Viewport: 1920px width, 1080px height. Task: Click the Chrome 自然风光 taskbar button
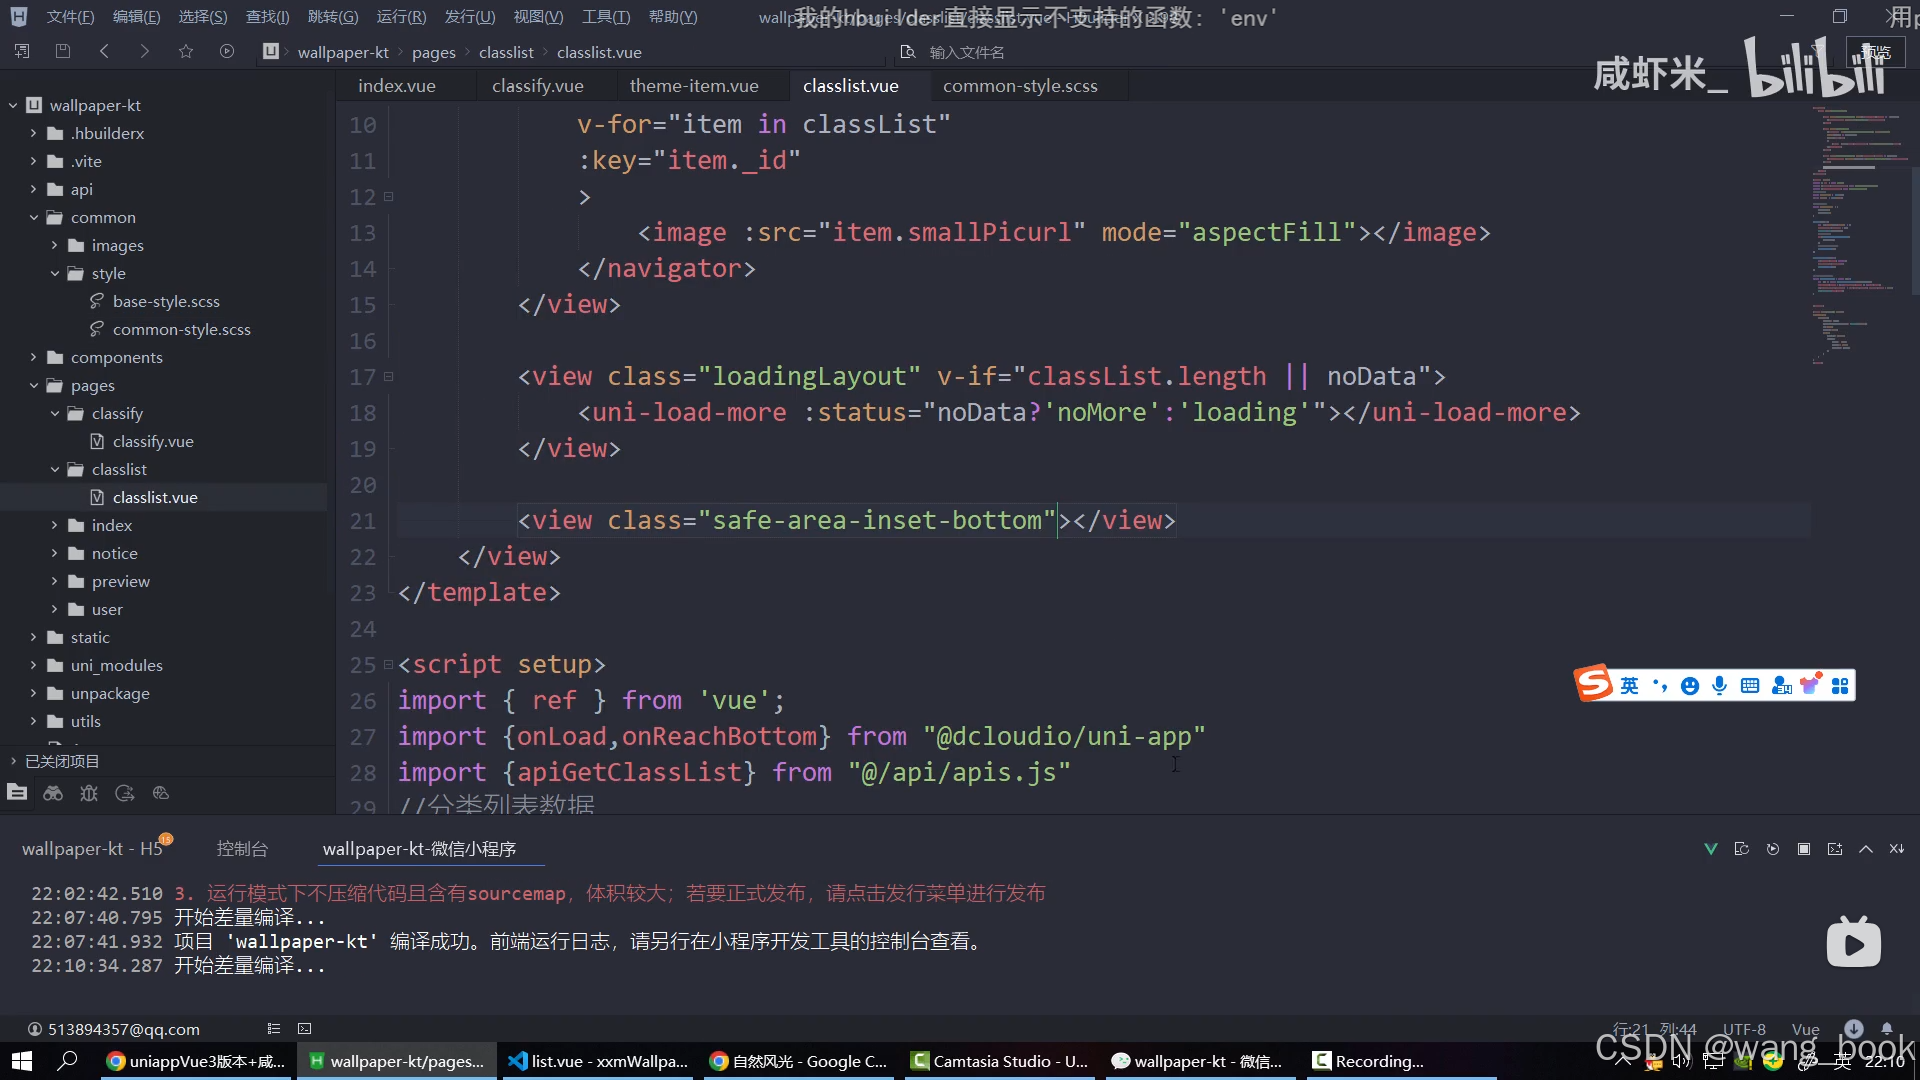tap(798, 1061)
